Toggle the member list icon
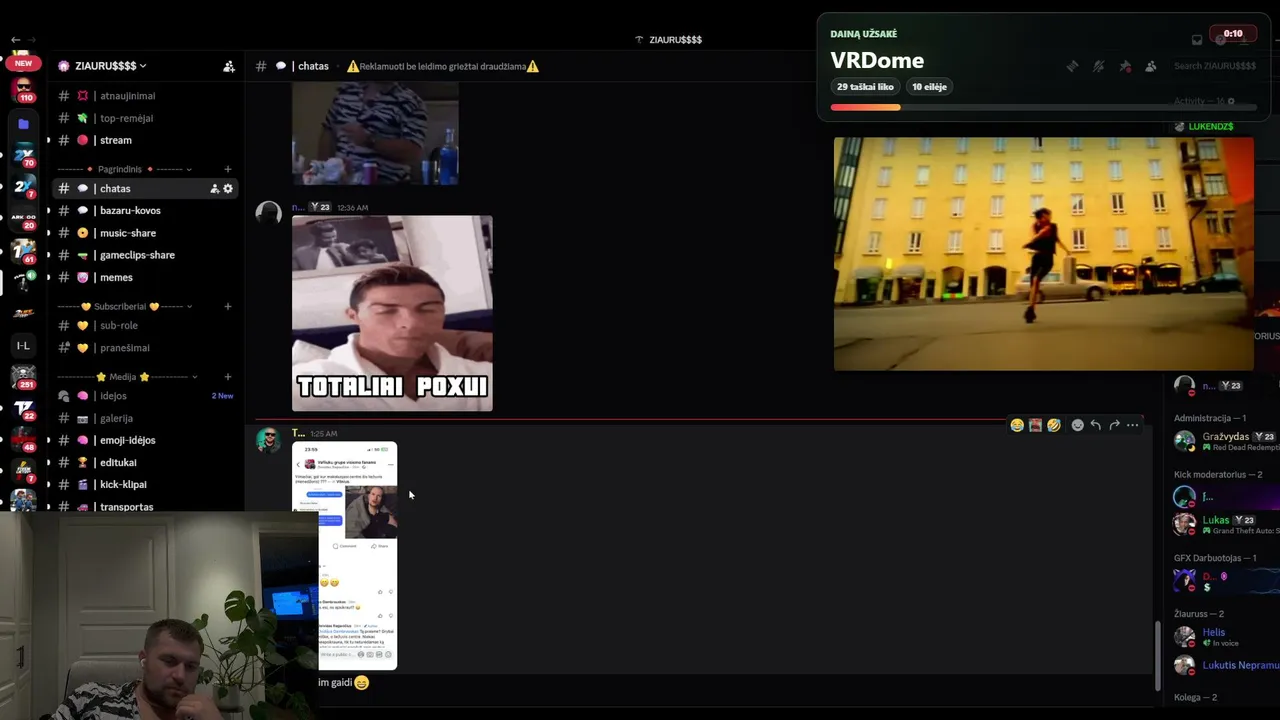Screen dimensions: 1280x720 pos(1151,66)
